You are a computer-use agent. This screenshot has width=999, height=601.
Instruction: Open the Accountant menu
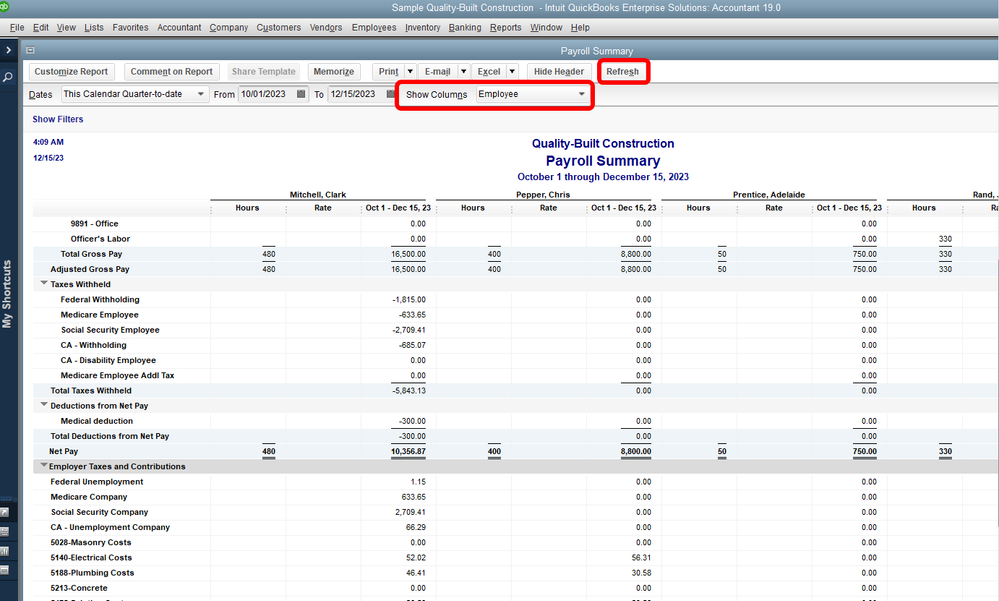pos(179,27)
